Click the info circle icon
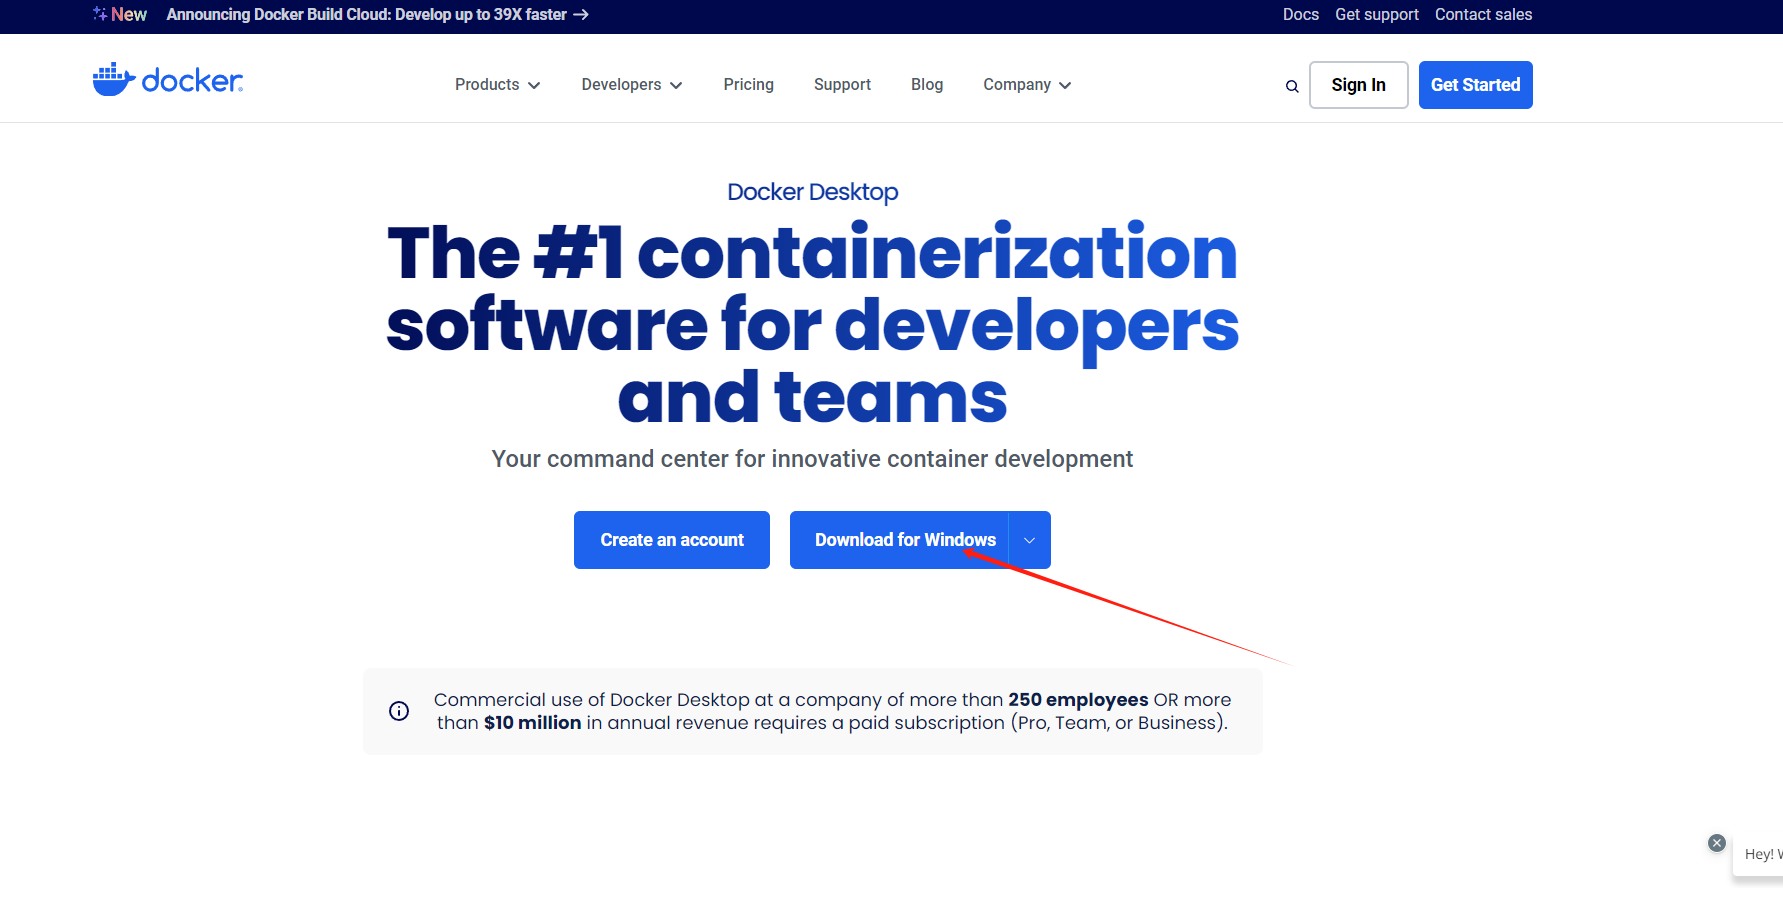The image size is (1783, 897). [x=399, y=711]
